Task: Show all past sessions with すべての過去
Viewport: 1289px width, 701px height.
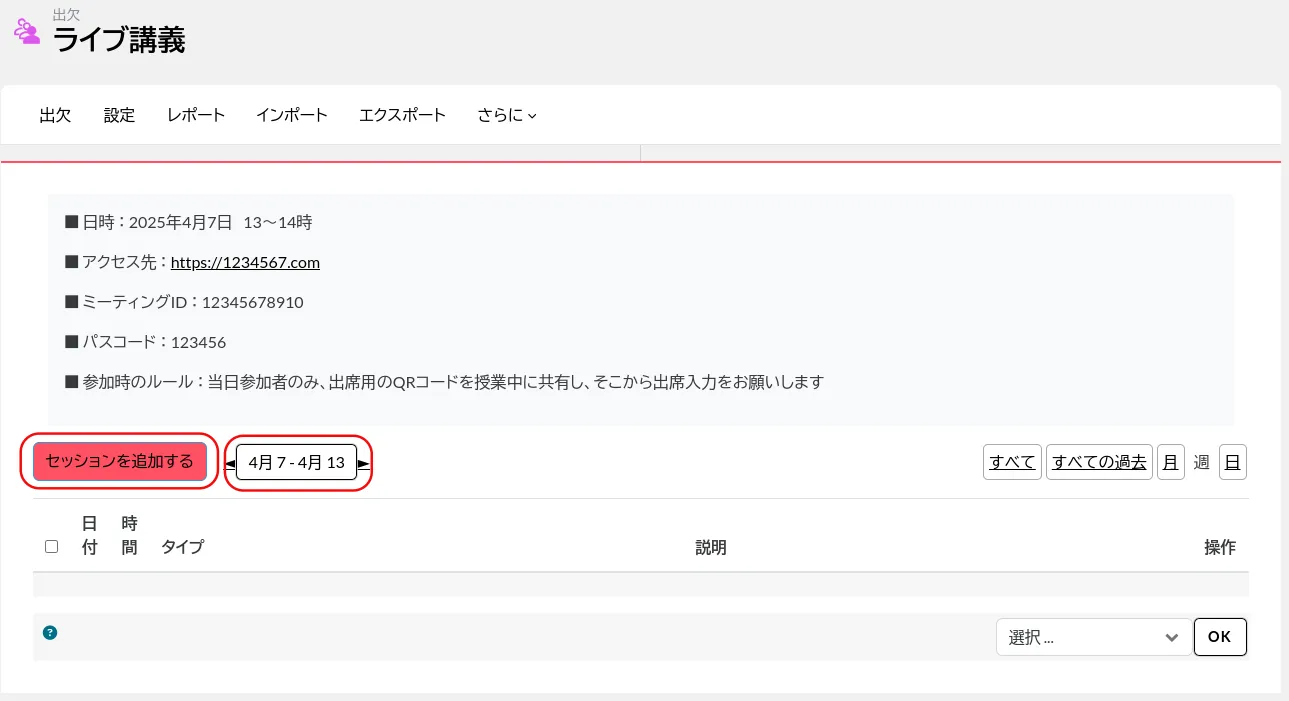Action: click(1099, 462)
